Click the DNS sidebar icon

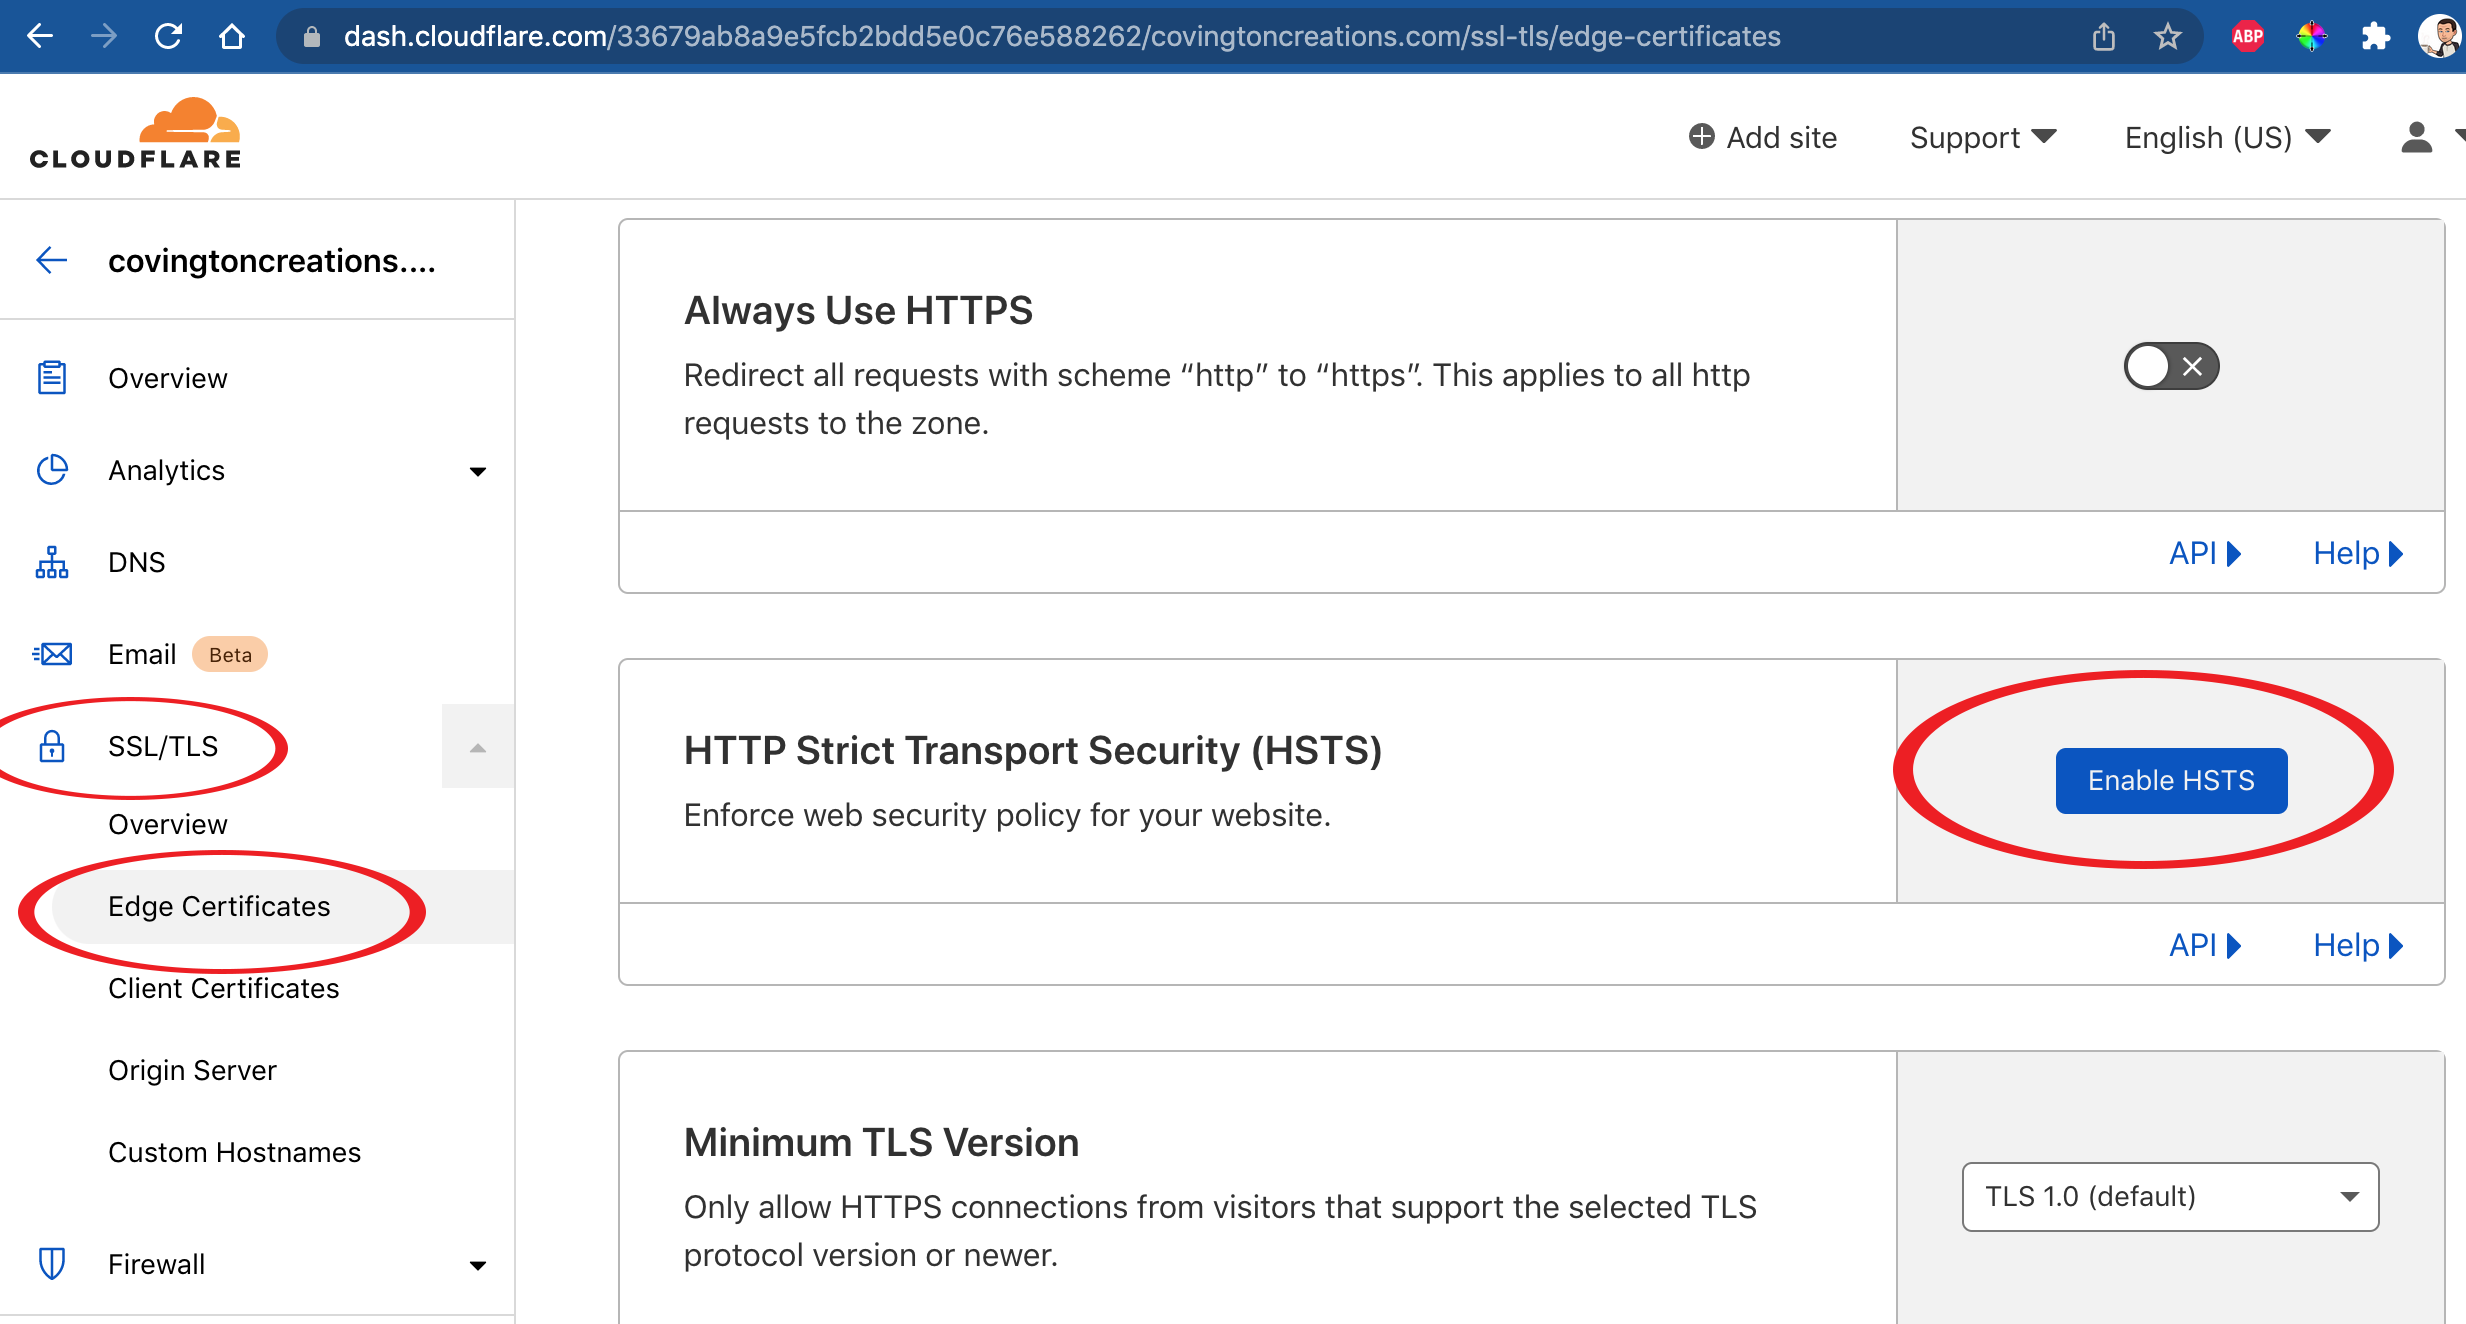coord(52,563)
